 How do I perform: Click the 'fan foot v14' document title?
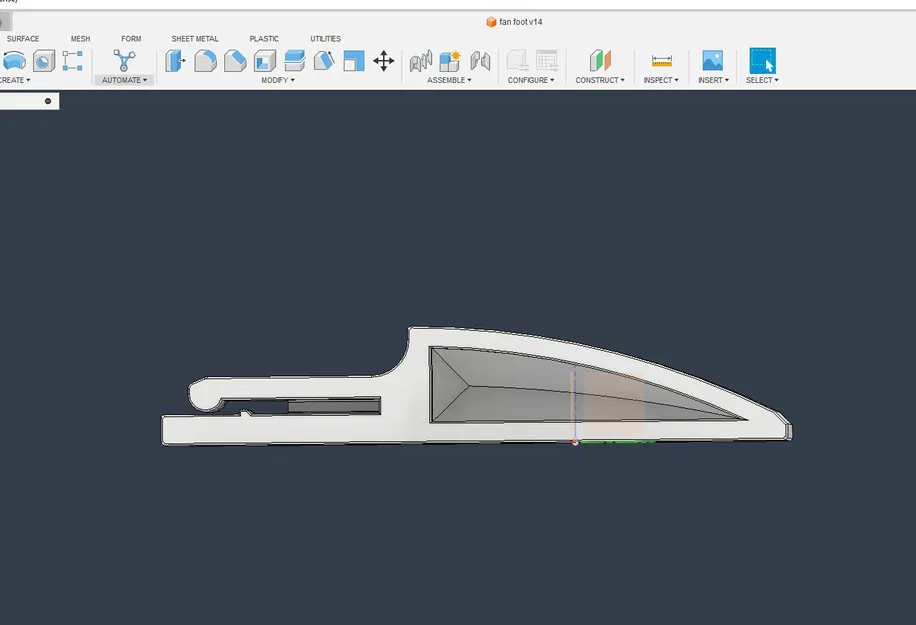[521, 22]
